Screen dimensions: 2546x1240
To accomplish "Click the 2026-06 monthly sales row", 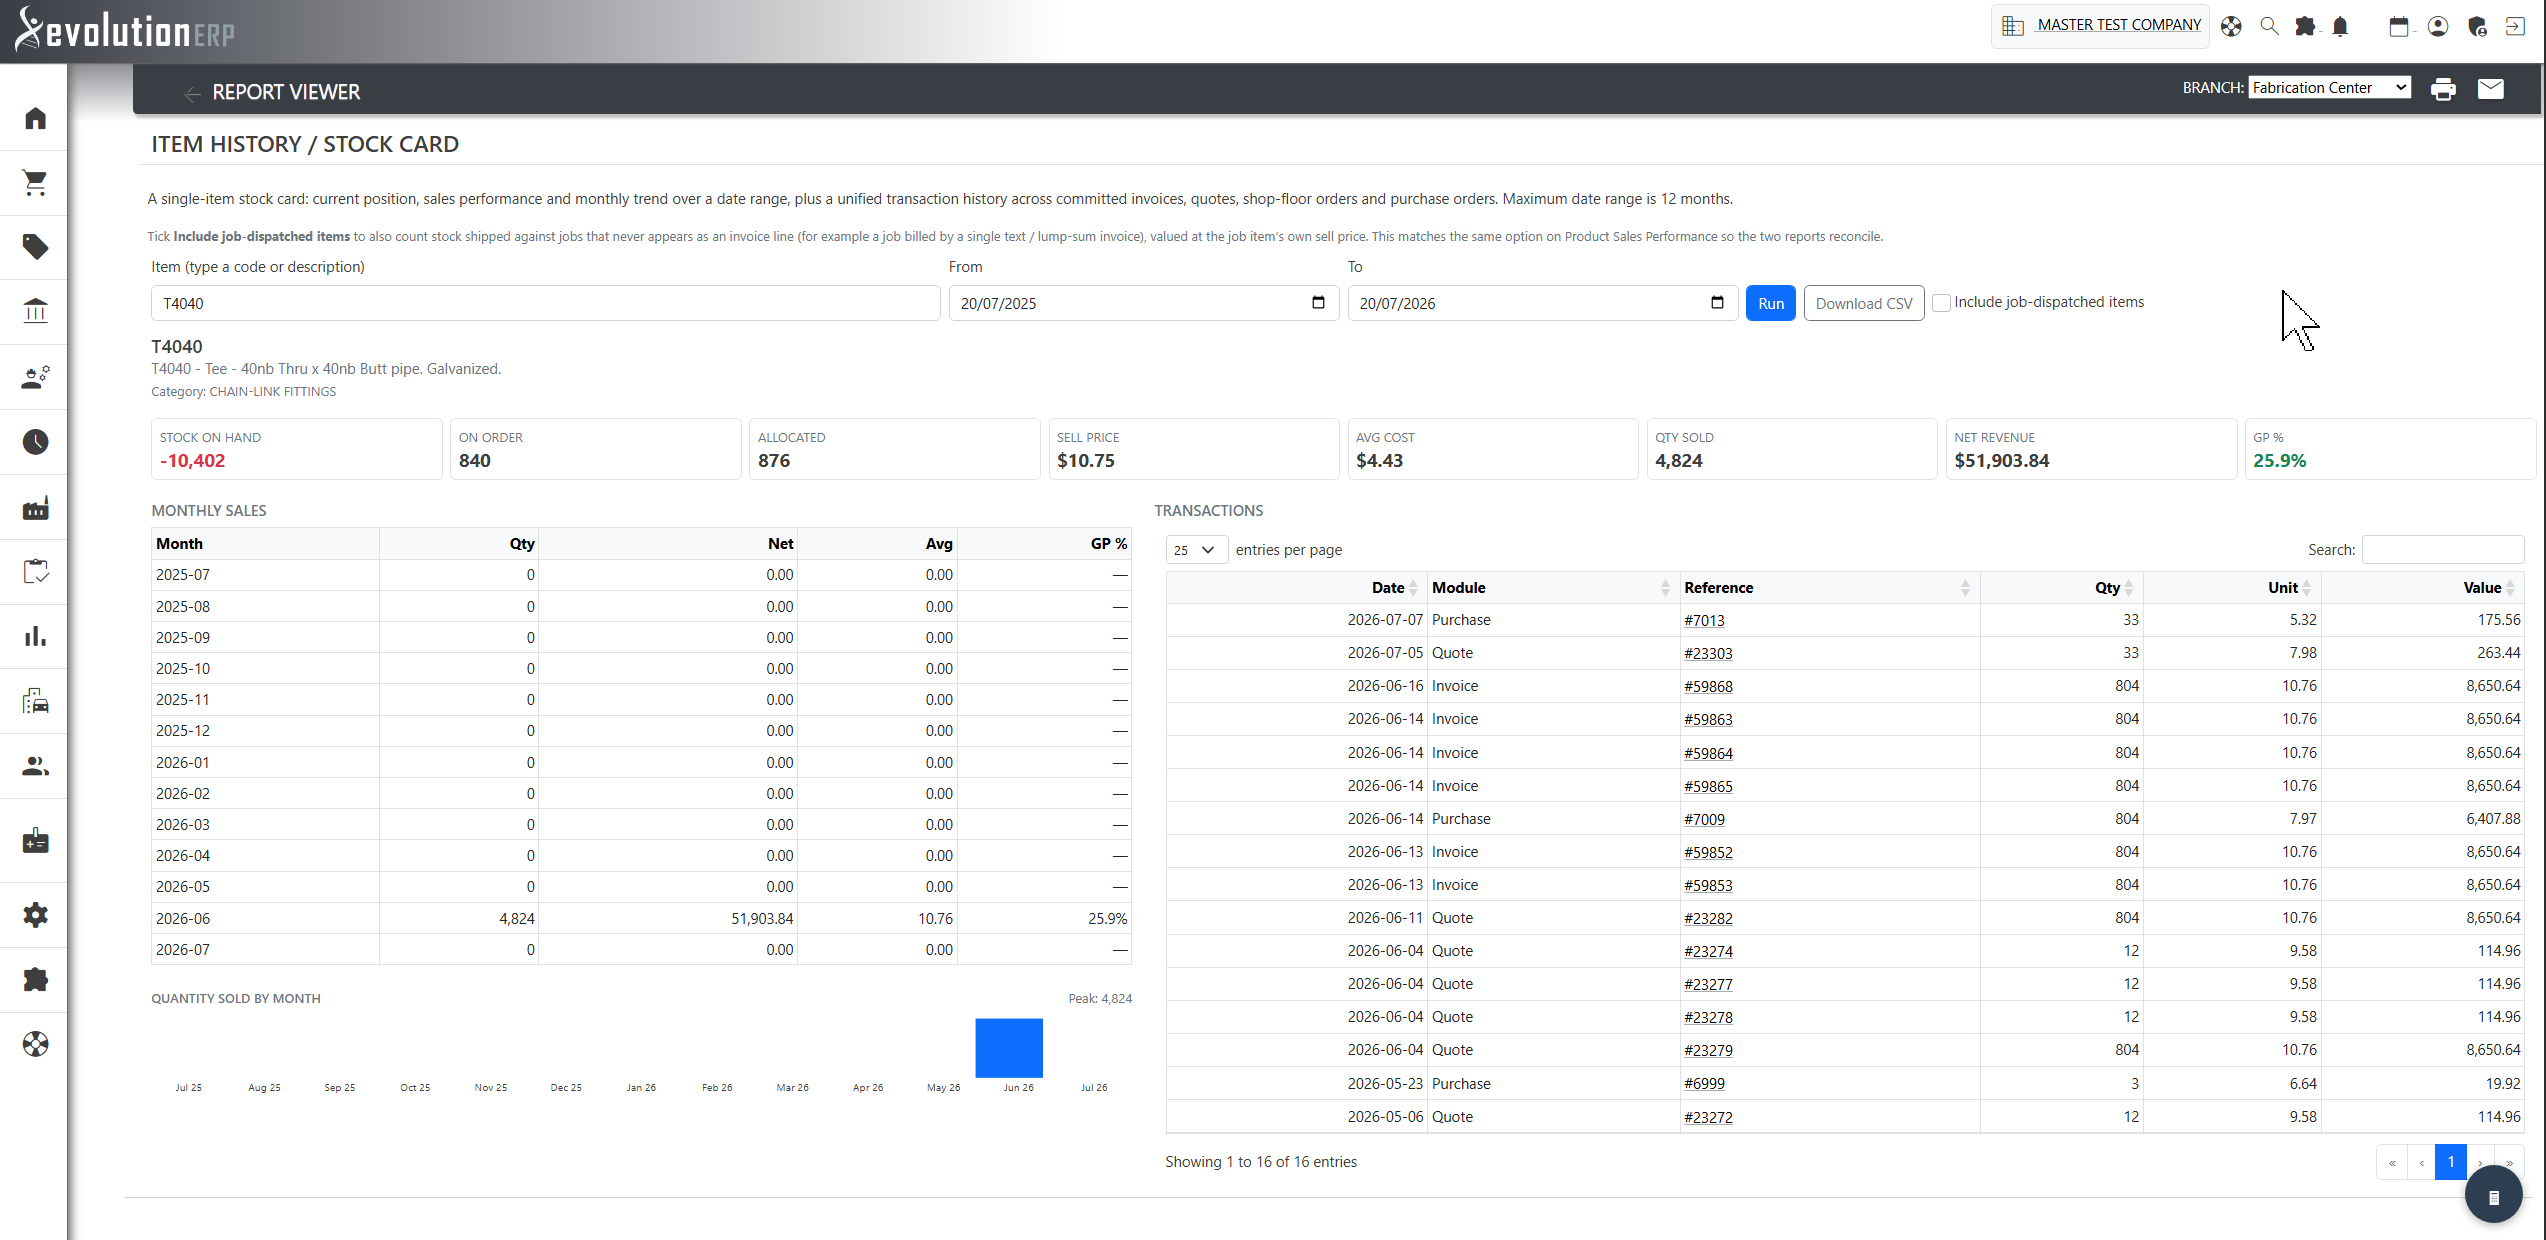I will [x=641, y=918].
